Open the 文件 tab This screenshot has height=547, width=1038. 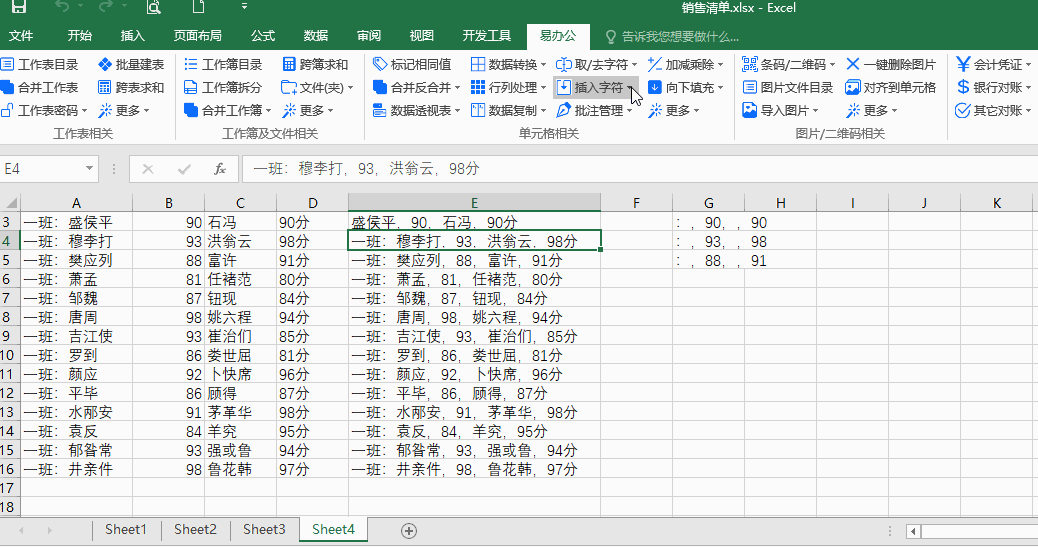pos(21,36)
